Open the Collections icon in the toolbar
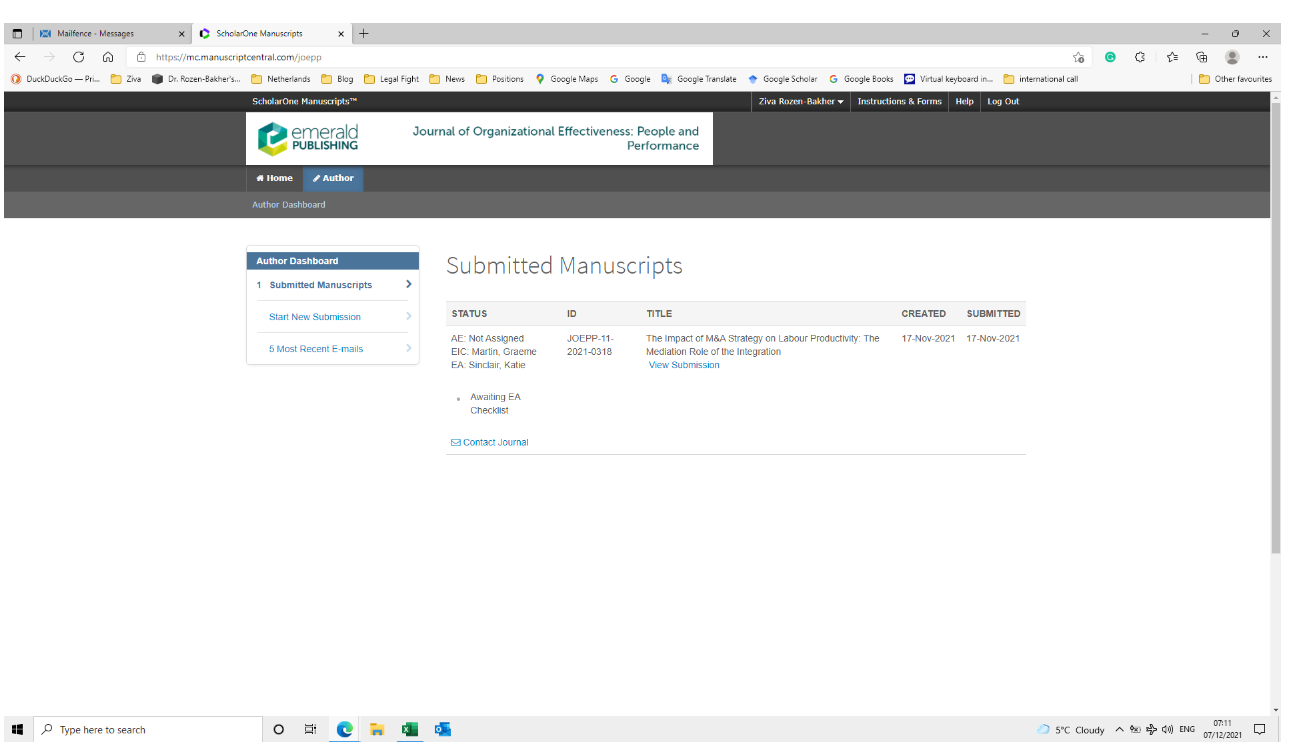The image size is (1292, 753). tap(1202, 57)
